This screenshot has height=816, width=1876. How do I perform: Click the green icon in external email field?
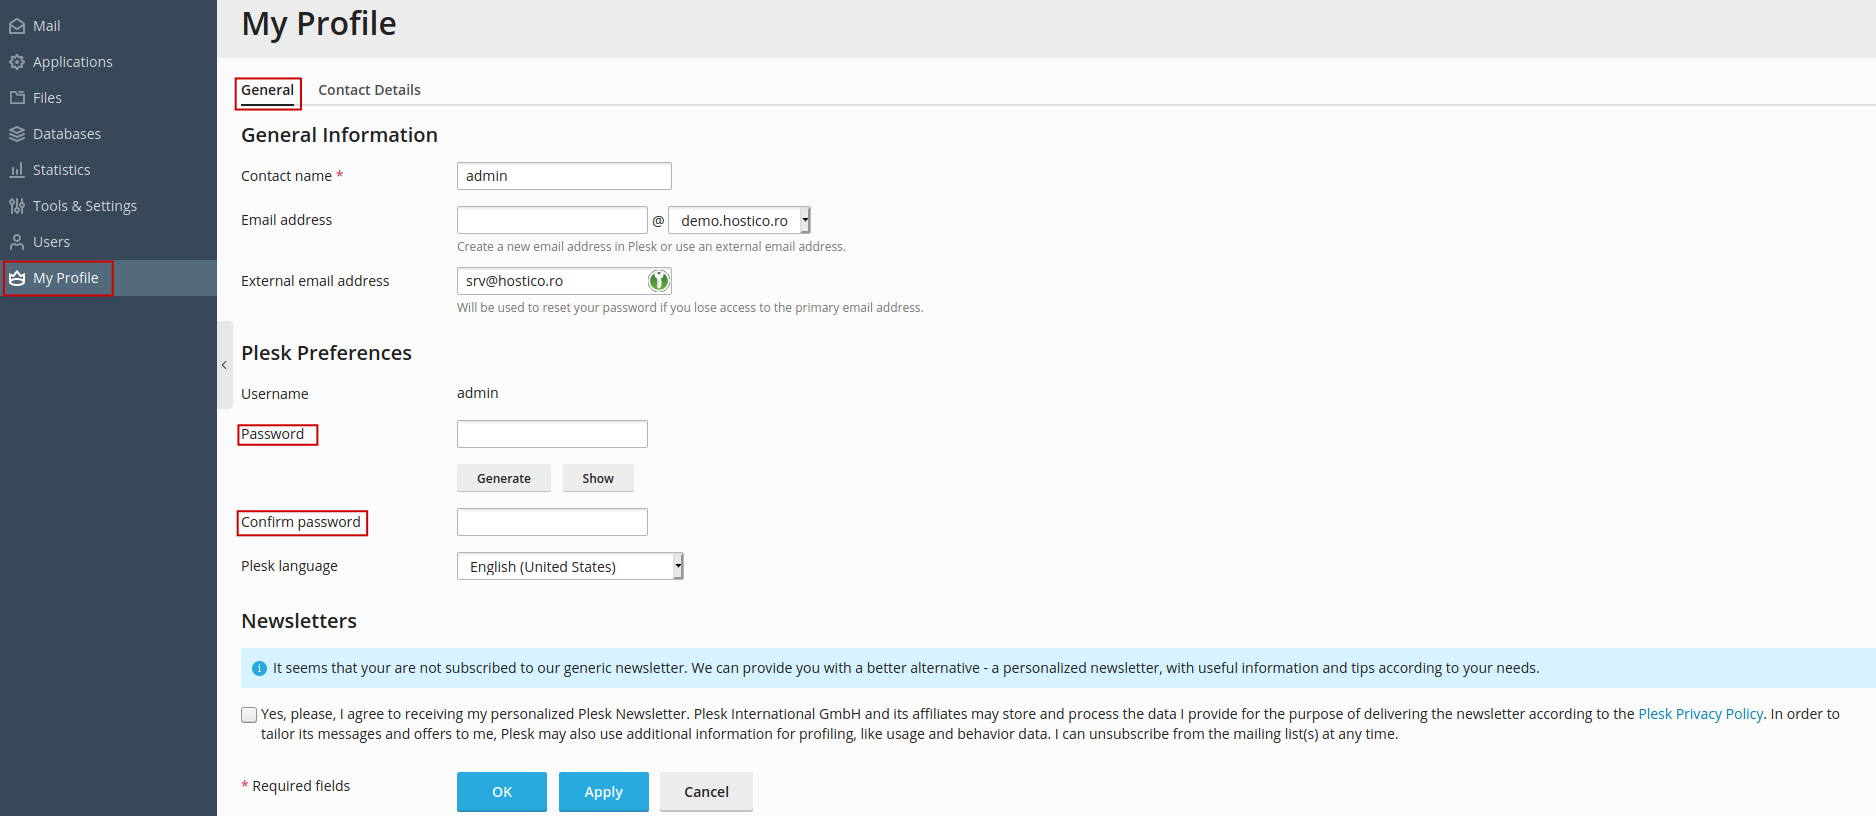pos(658,281)
